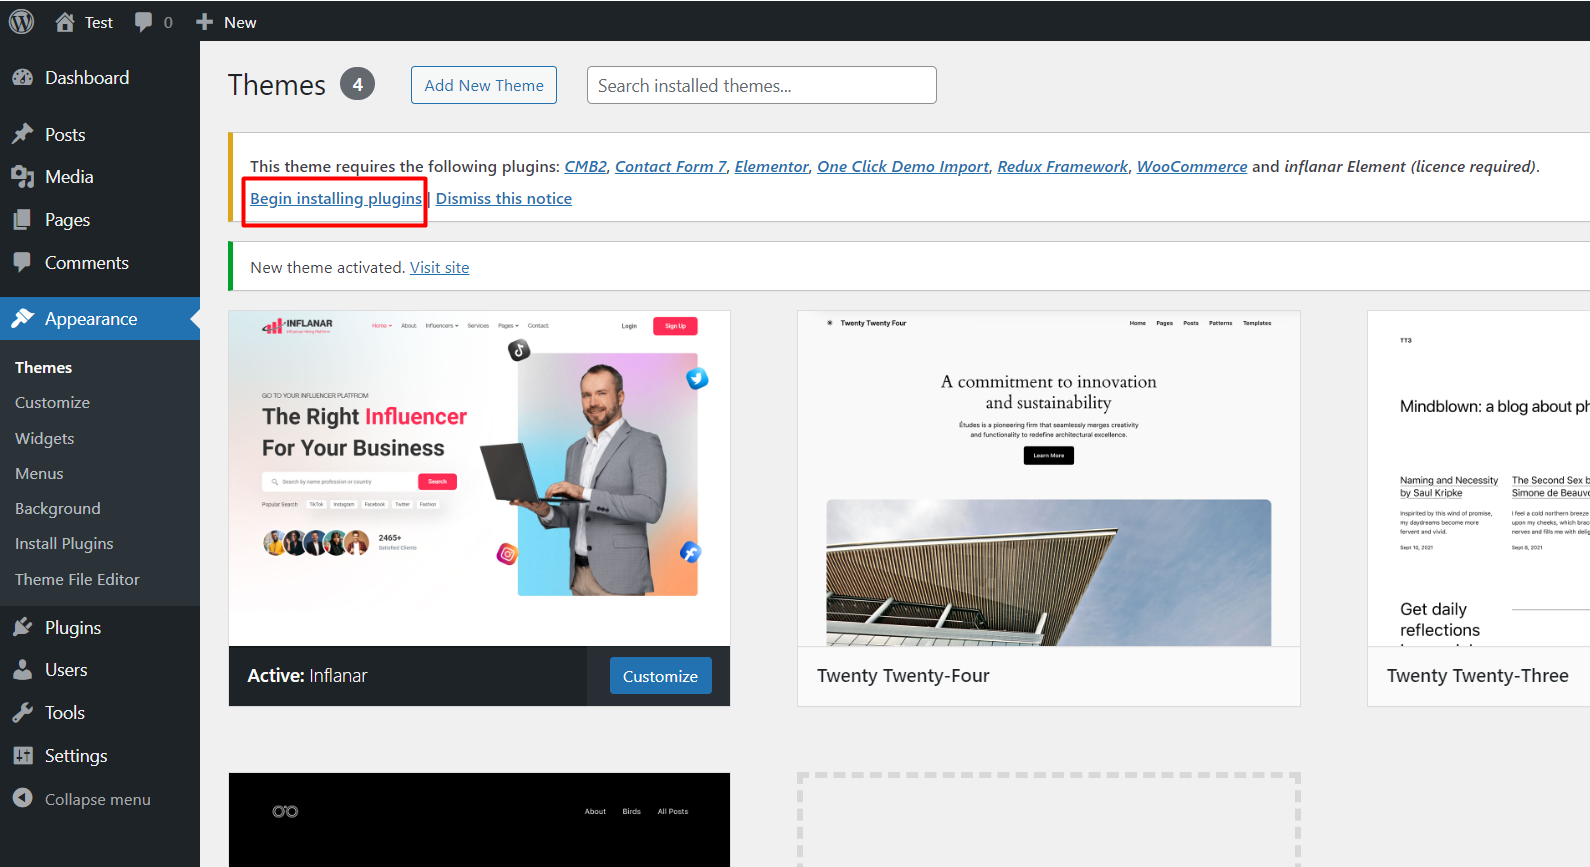Click Collapse menu text
Image resolution: width=1590 pixels, height=867 pixels.
click(98, 800)
